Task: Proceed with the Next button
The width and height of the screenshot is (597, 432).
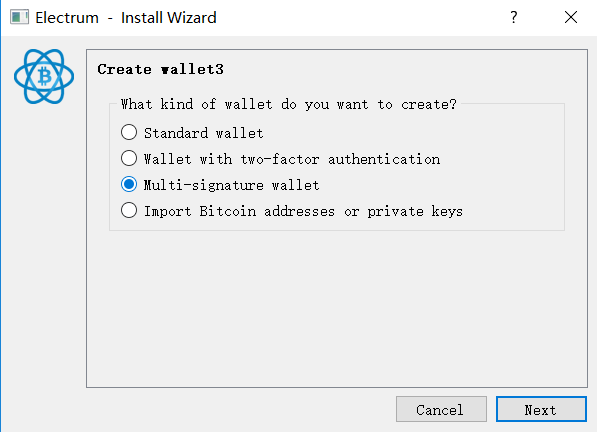Action: click(541, 409)
